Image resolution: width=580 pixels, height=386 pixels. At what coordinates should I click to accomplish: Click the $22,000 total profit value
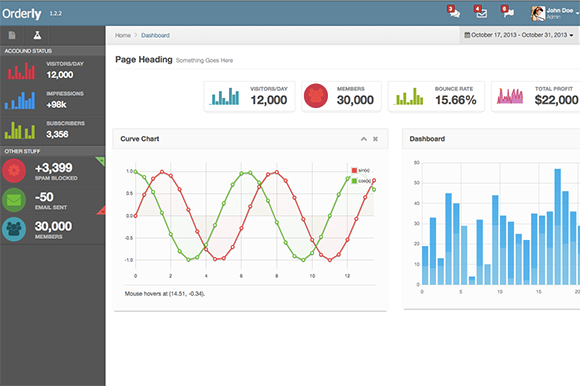click(556, 100)
